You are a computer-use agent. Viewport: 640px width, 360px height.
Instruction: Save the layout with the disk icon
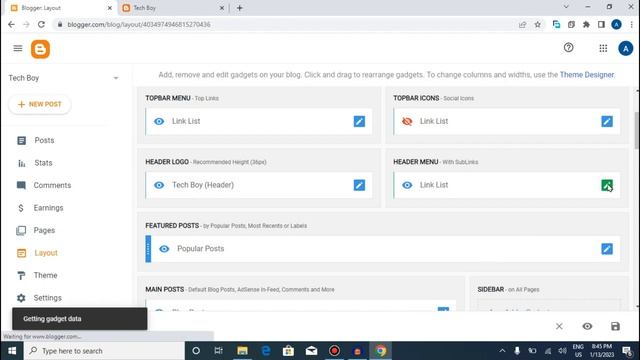pos(615,326)
